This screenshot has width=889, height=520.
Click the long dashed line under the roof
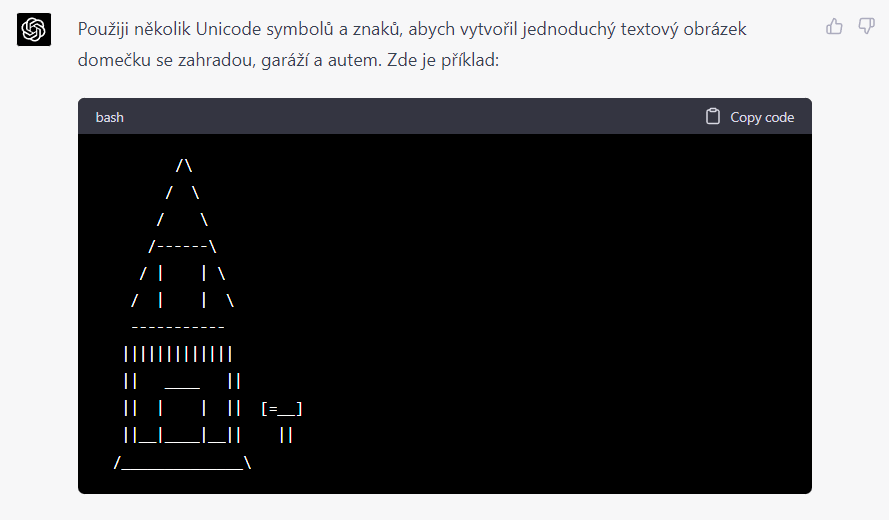[178, 327]
